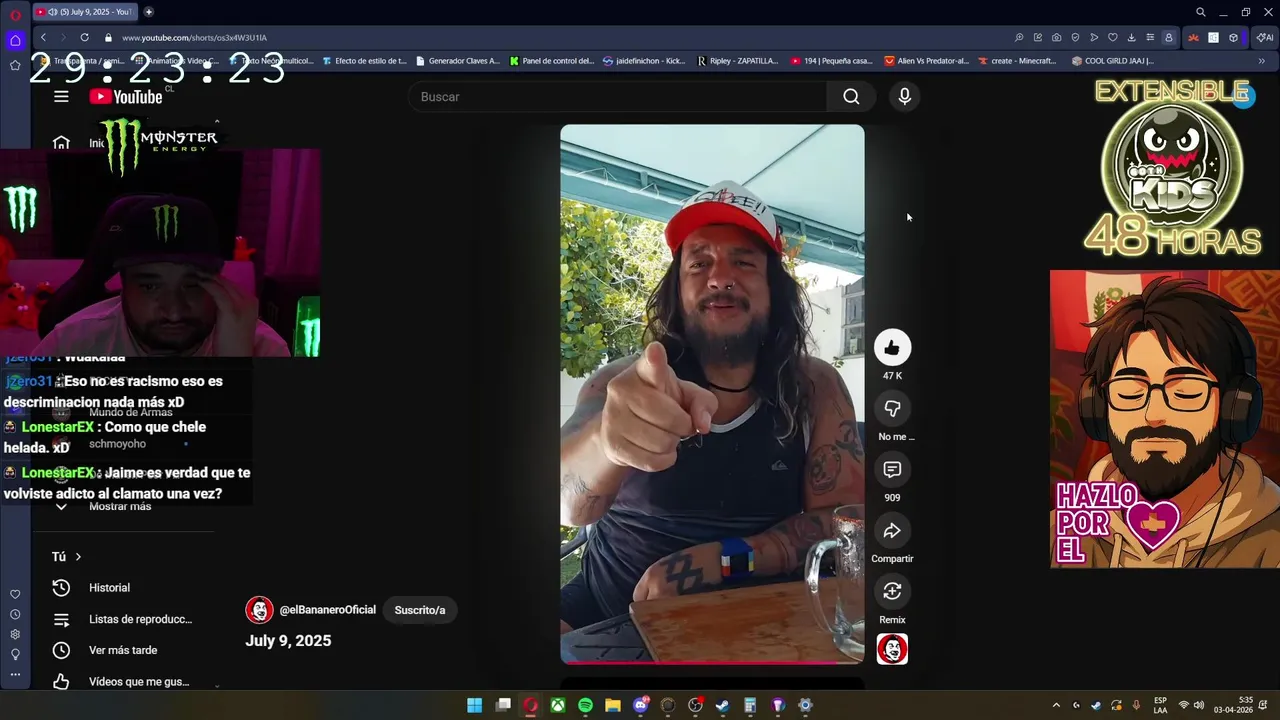The width and height of the screenshot is (1280, 720).
Task: Open @elBananeroOficial channel name
Action: tap(327, 610)
